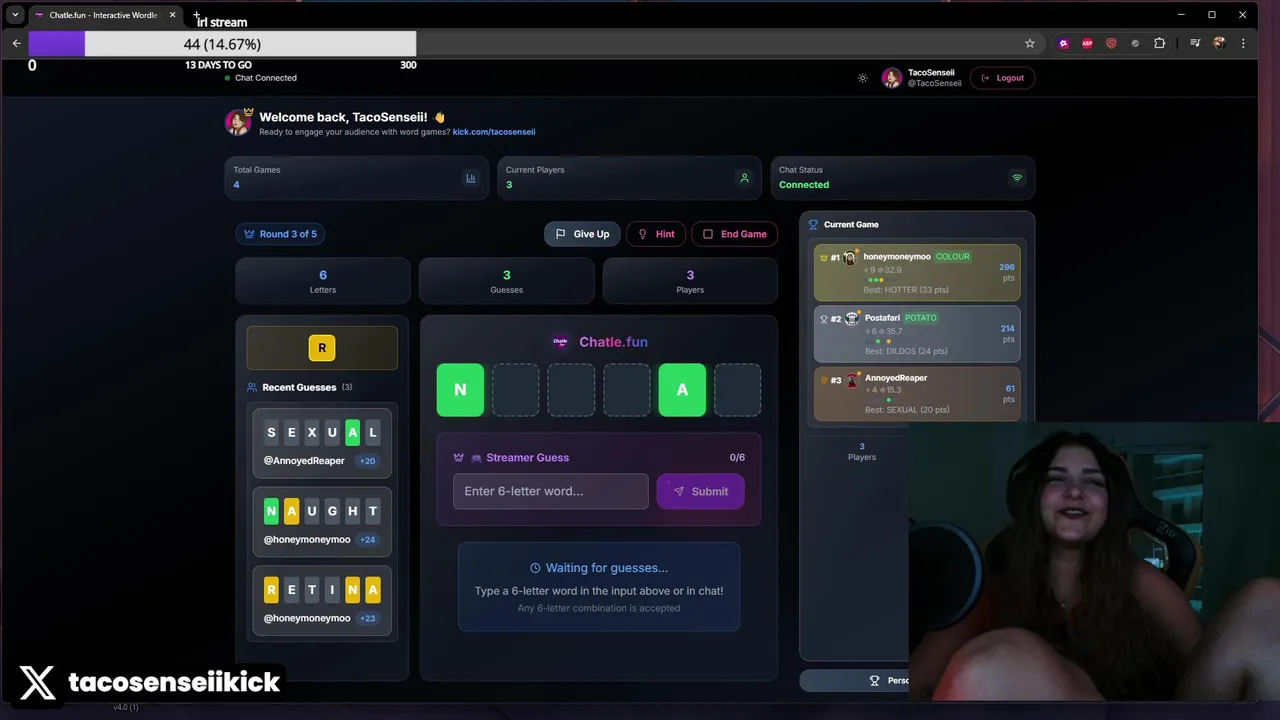The width and height of the screenshot is (1280, 720).
Task: Open AnnoyedReaper leaderboard card
Action: coord(917,393)
